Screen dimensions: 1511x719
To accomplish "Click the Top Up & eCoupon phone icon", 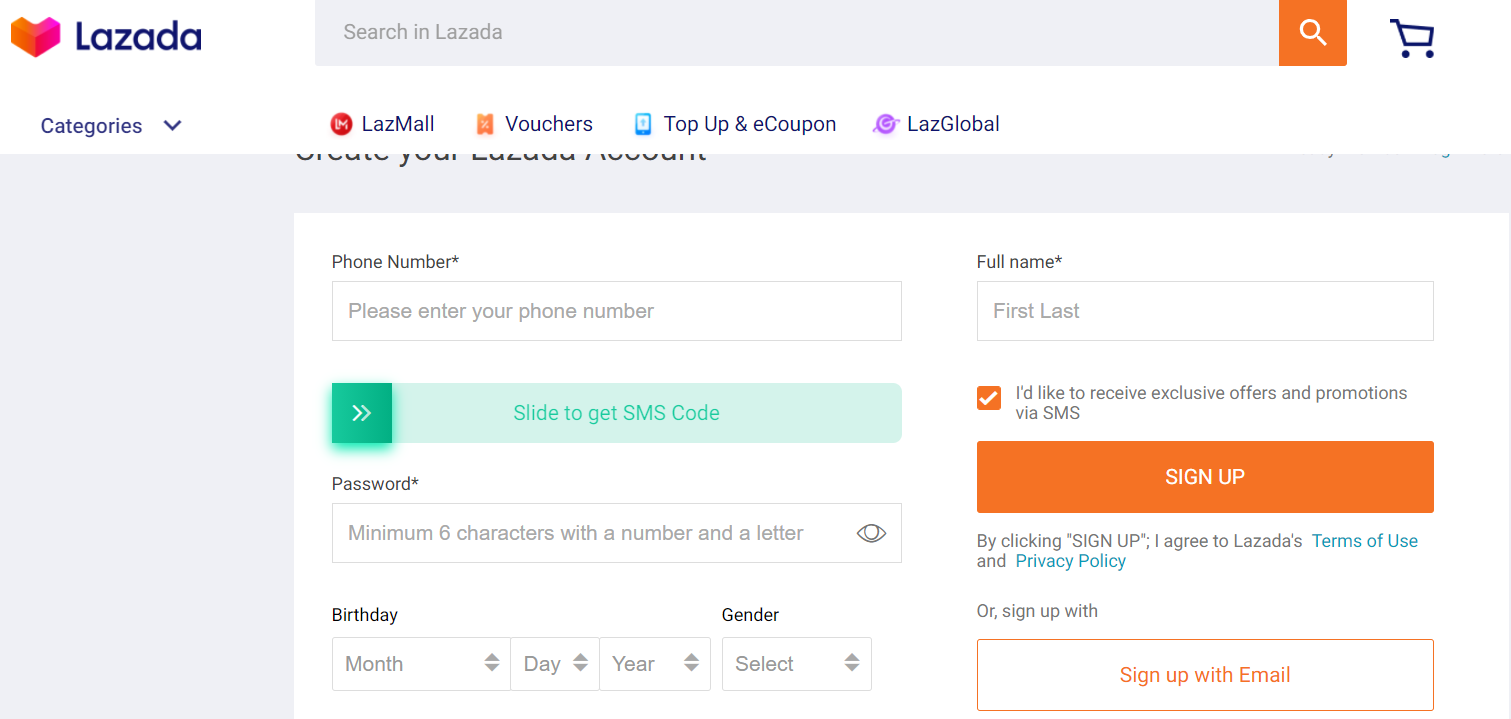I will [643, 124].
